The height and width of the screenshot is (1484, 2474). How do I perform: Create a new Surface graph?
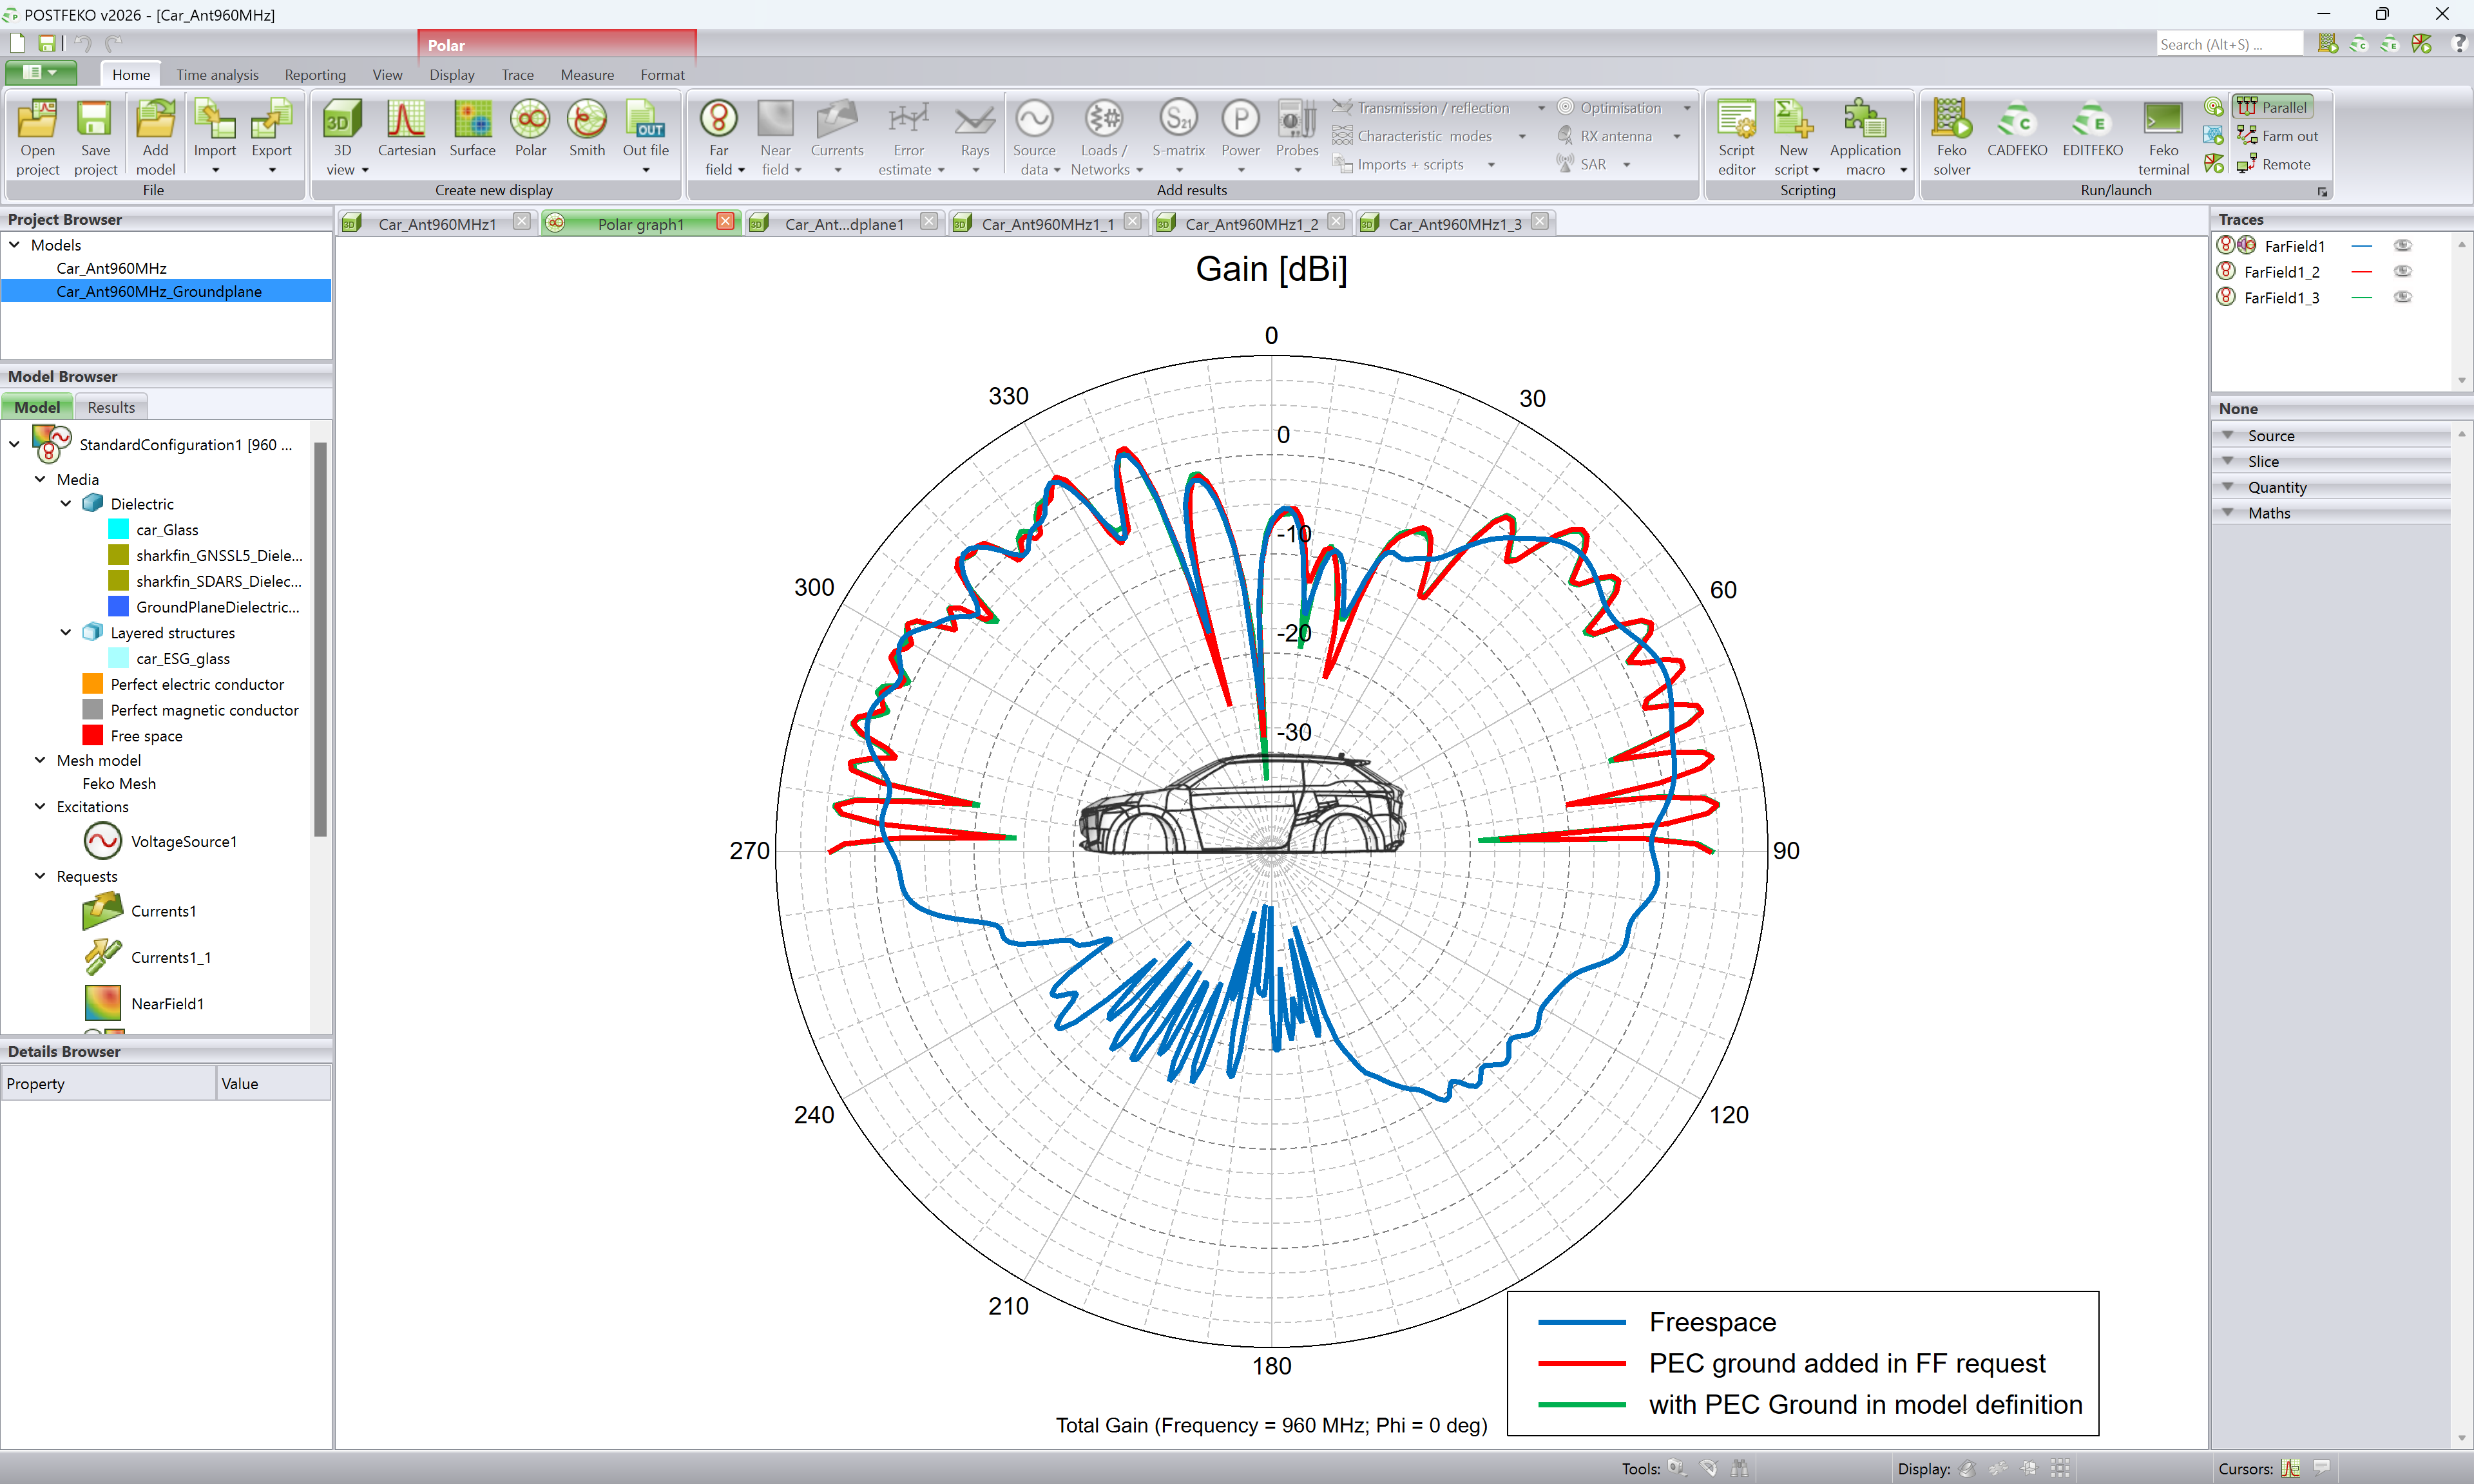click(x=472, y=128)
